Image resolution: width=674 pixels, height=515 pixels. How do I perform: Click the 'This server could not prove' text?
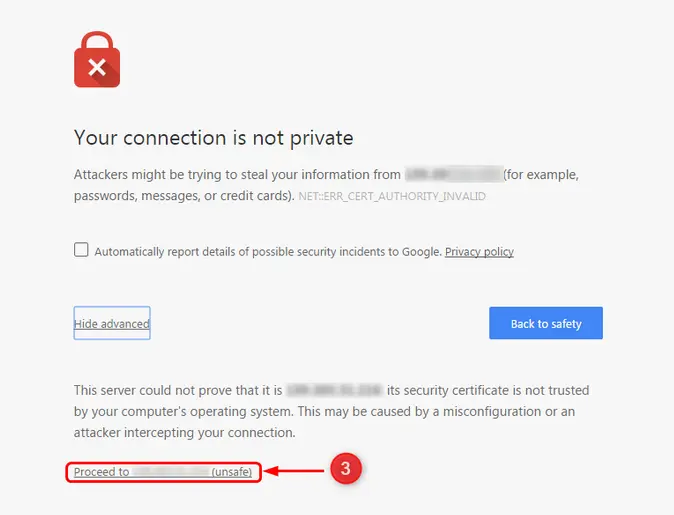click(178, 390)
